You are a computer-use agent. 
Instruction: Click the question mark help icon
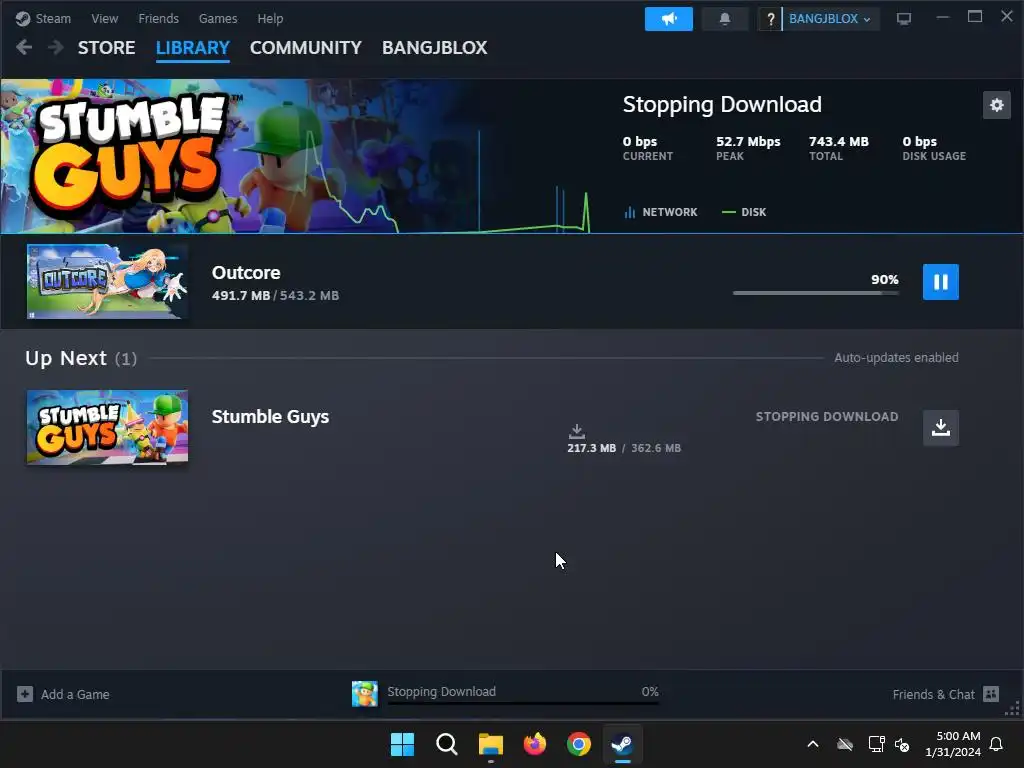pos(770,18)
